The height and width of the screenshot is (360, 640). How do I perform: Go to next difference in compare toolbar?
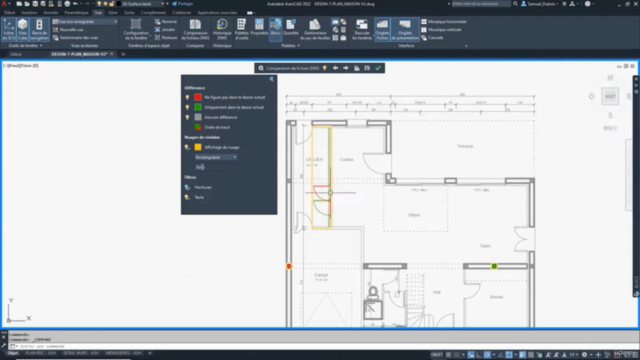[346, 68]
